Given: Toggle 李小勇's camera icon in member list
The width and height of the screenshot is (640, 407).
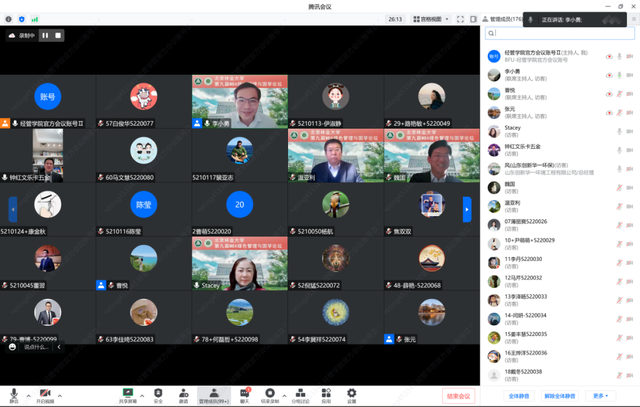Looking at the screenshot, I should coord(630,75).
